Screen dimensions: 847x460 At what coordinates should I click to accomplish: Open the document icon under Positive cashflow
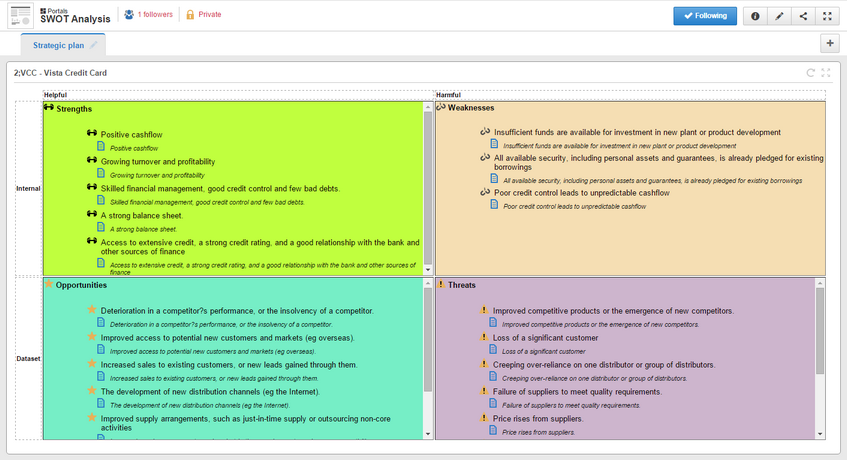[100, 146]
